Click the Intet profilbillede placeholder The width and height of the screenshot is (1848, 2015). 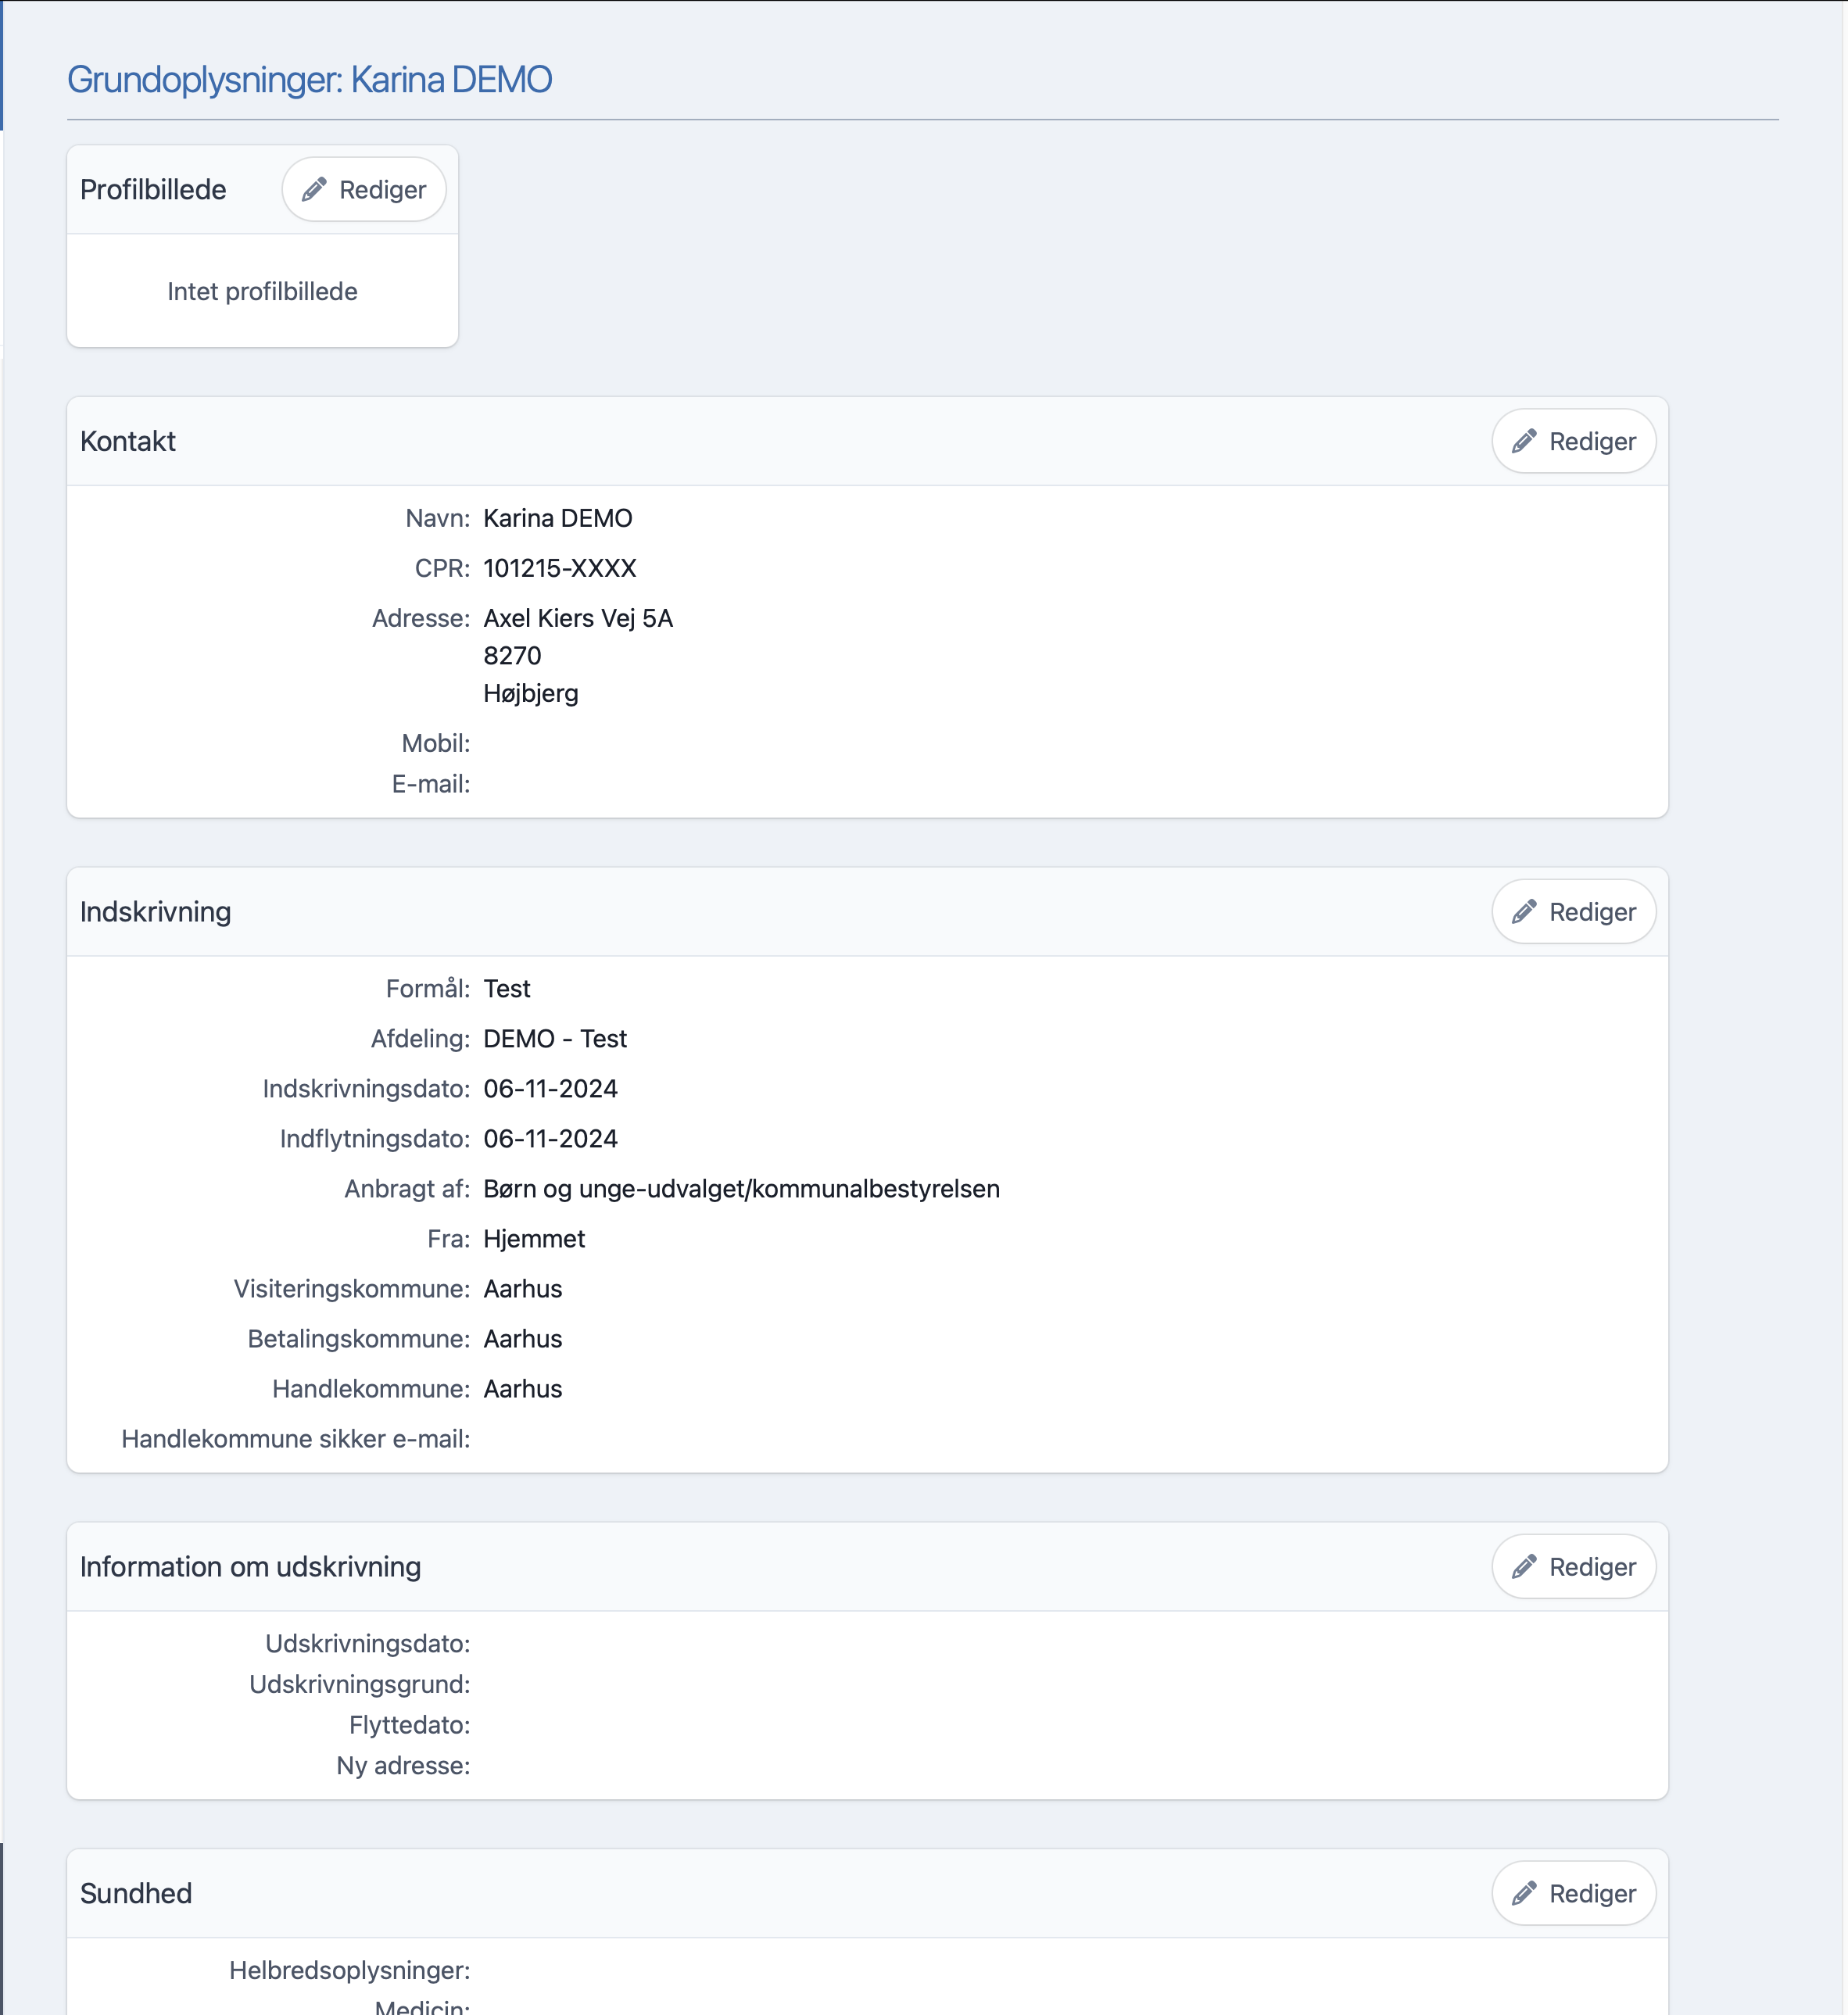coord(262,291)
